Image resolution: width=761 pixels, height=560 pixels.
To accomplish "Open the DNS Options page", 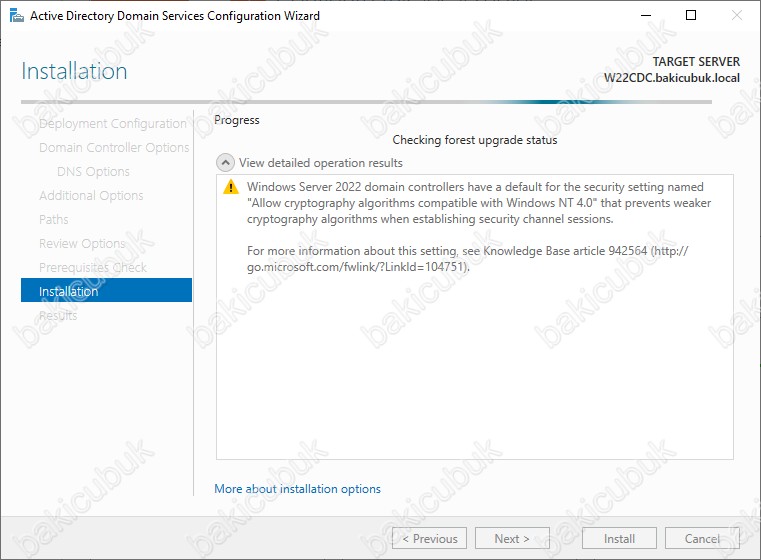I will pos(93,172).
